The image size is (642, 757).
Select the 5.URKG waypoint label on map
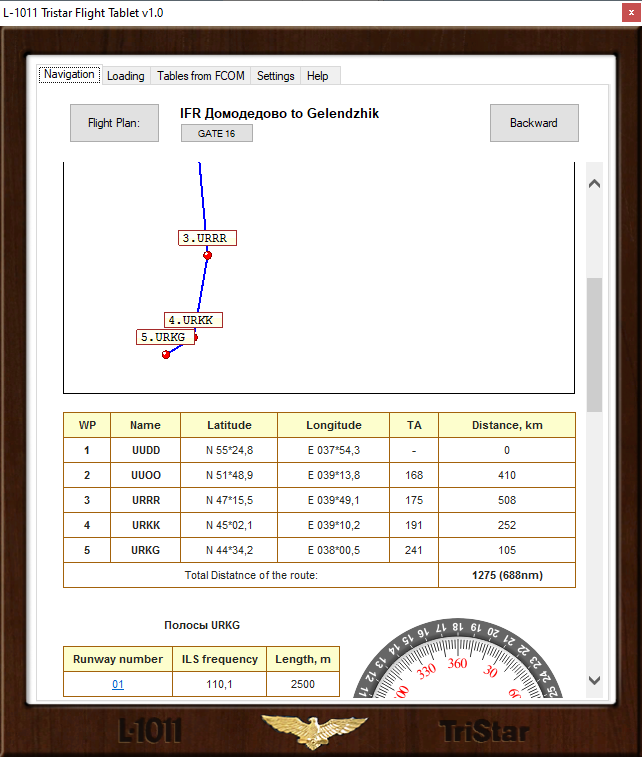pyautogui.click(x=166, y=337)
